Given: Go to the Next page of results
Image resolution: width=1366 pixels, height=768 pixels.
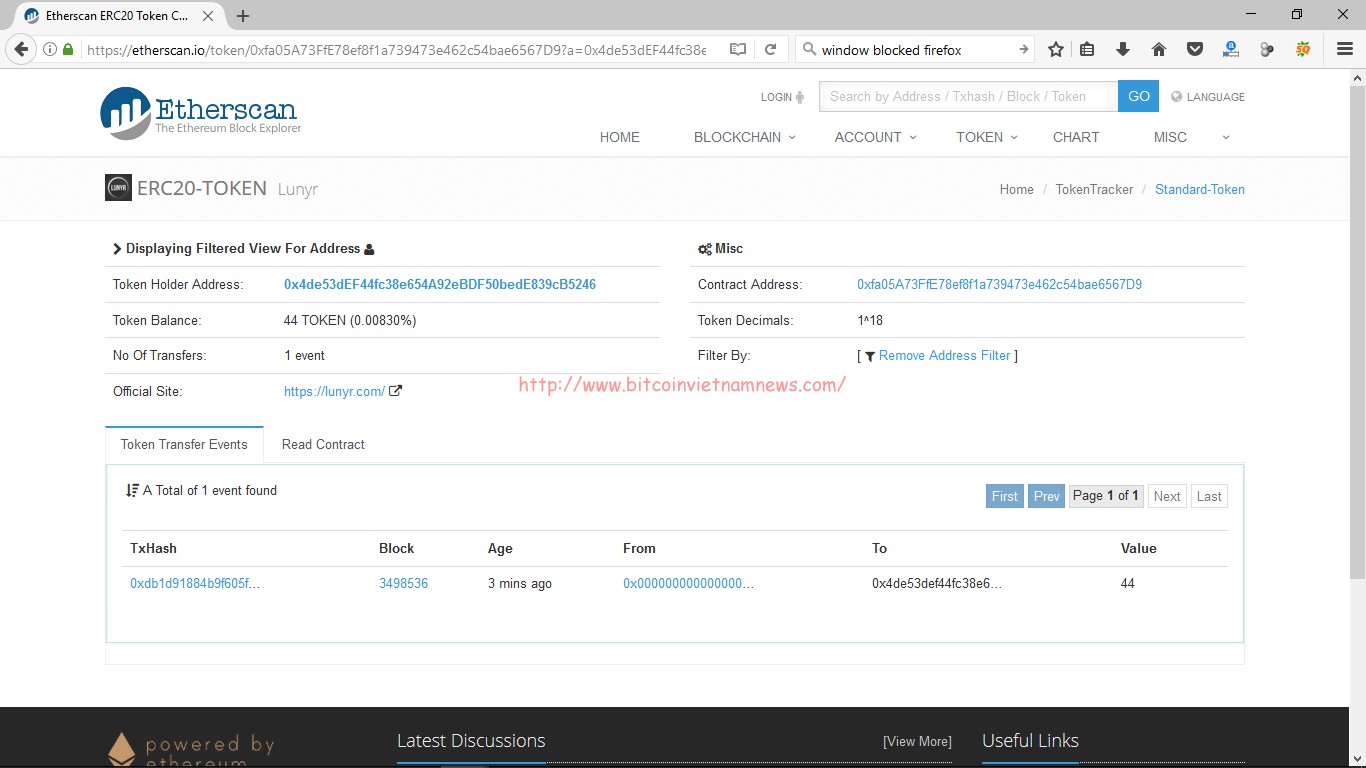Looking at the screenshot, I should point(1167,496).
